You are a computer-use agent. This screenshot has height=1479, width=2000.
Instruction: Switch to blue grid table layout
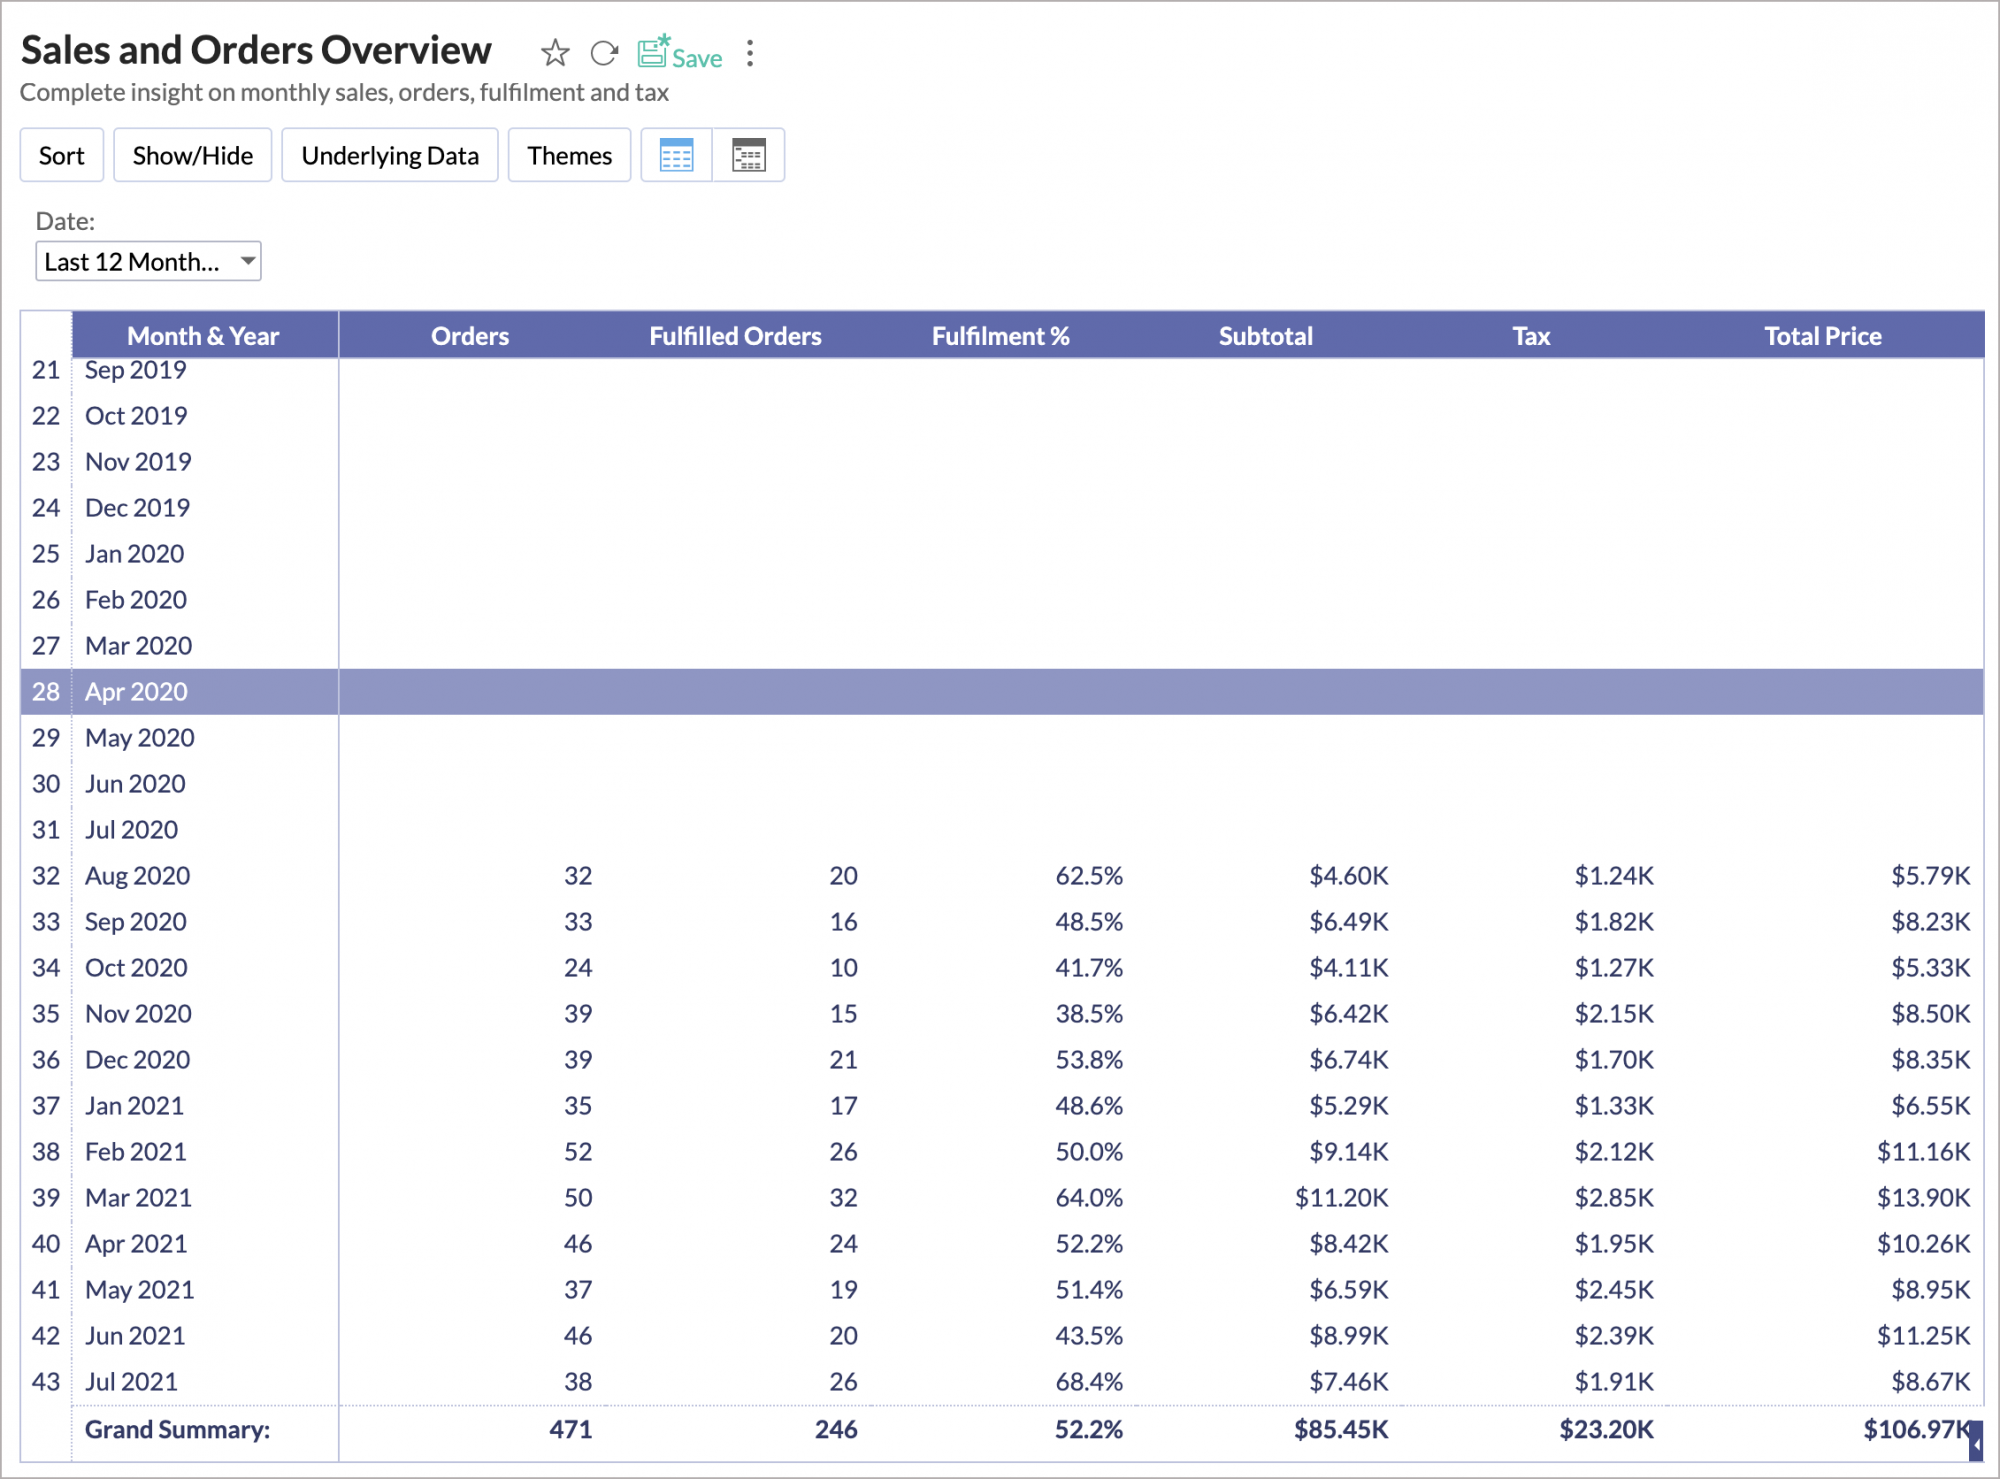pos(677,156)
